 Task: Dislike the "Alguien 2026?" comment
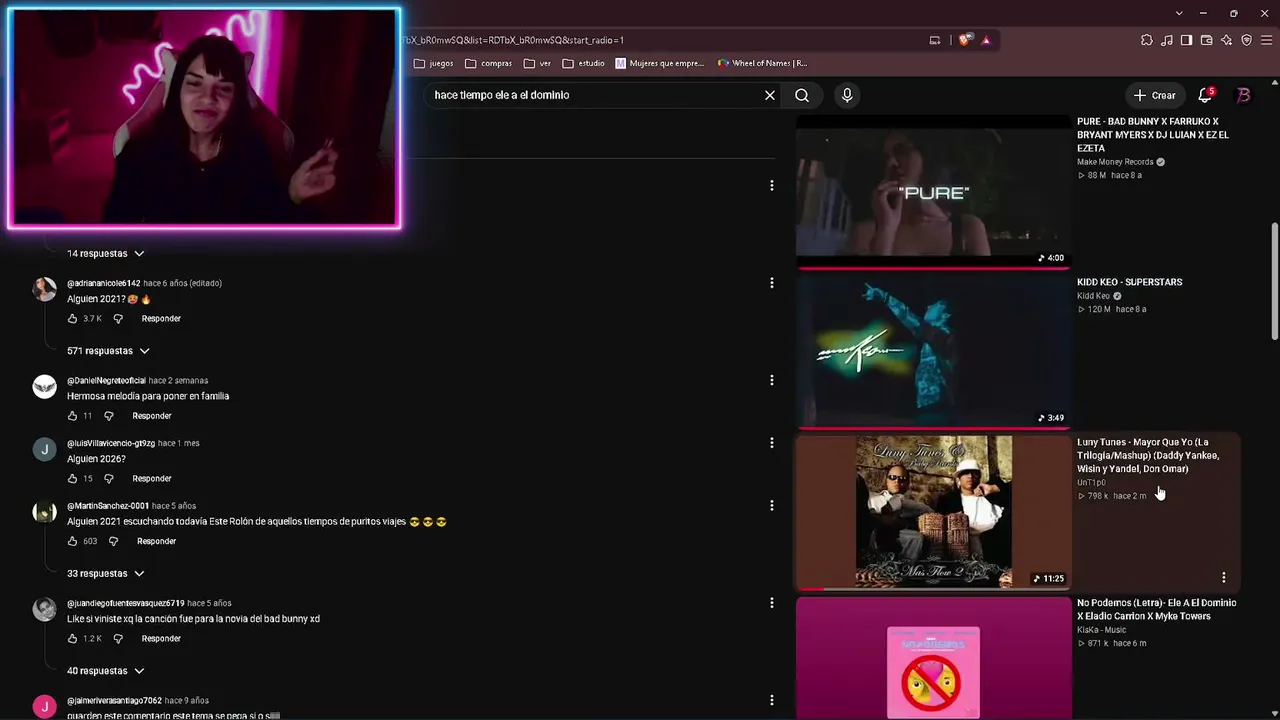pyautogui.click(x=109, y=479)
